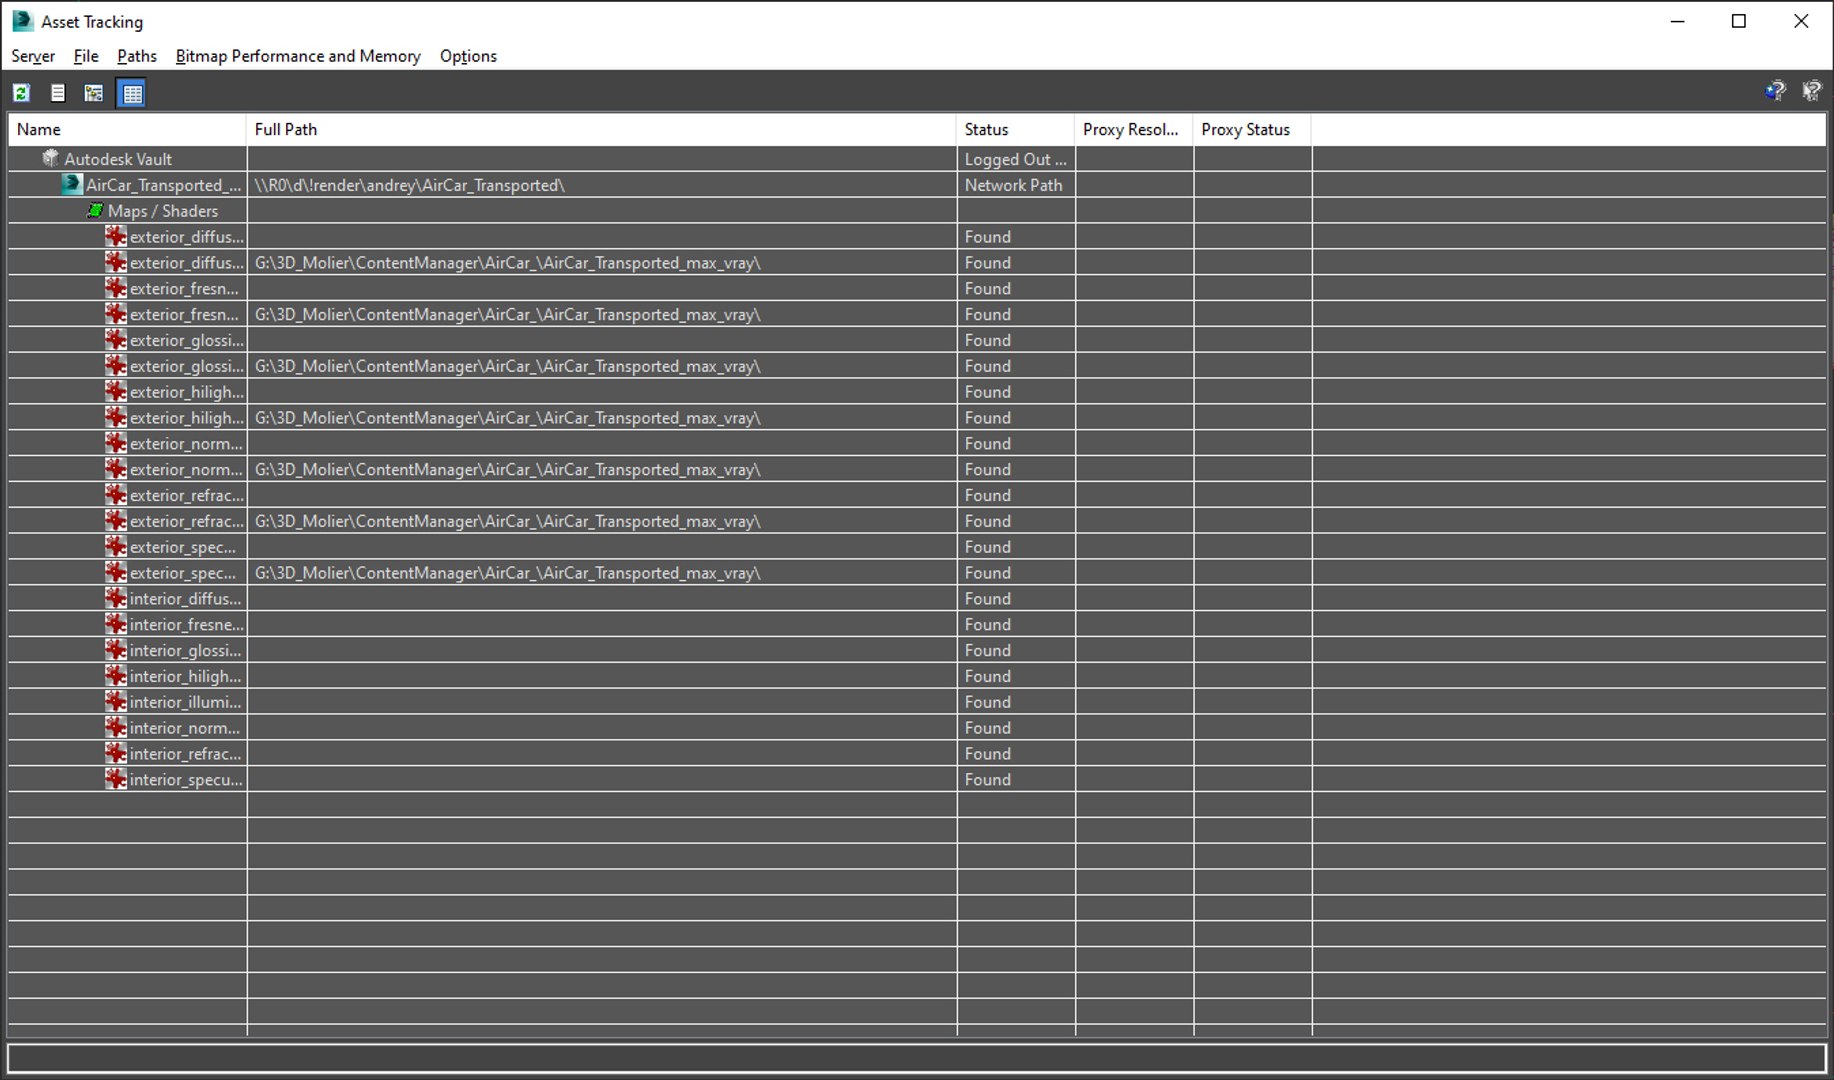Click the interior_specu map icon
Image resolution: width=1834 pixels, height=1080 pixels.
point(116,780)
